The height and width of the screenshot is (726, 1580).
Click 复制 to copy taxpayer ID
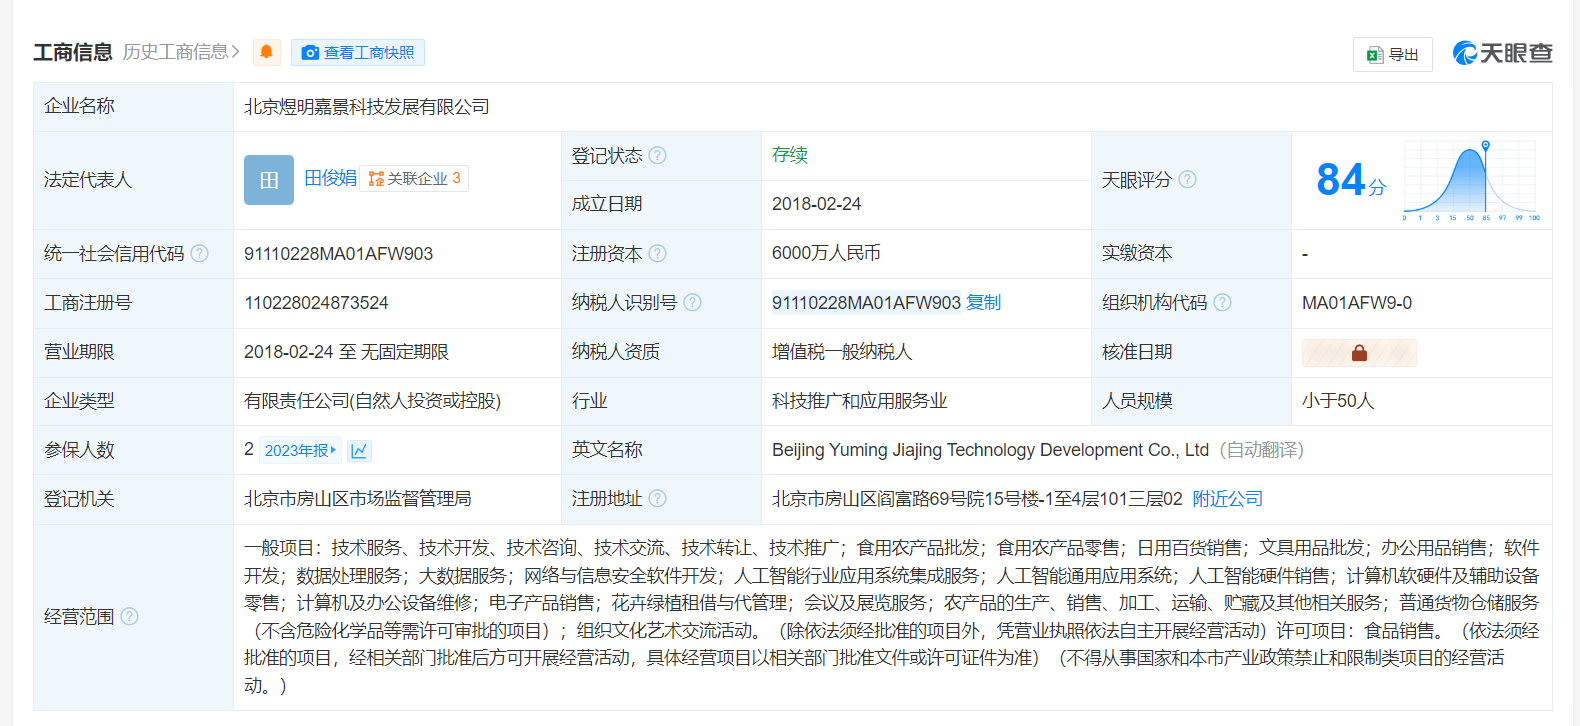[x=984, y=302]
